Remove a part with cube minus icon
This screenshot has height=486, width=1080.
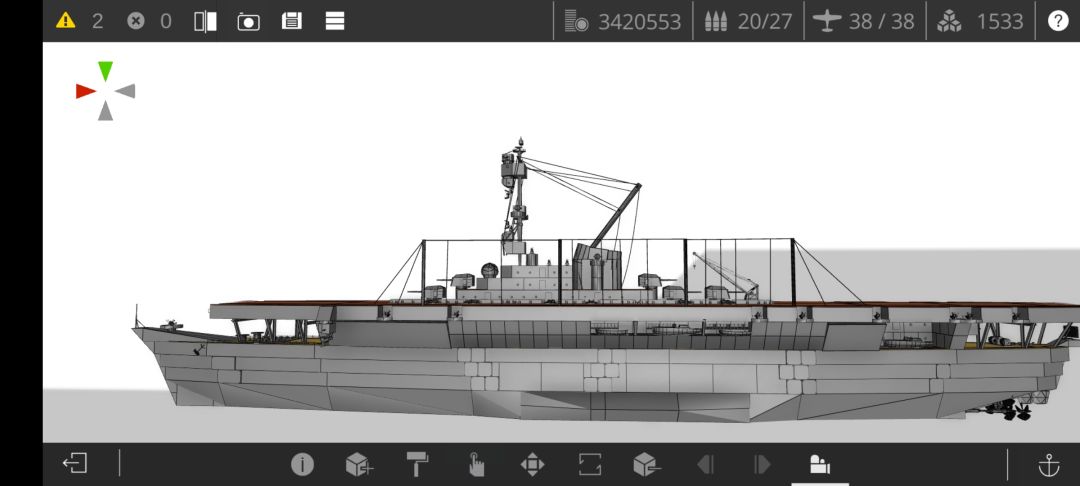click(647, 465)
